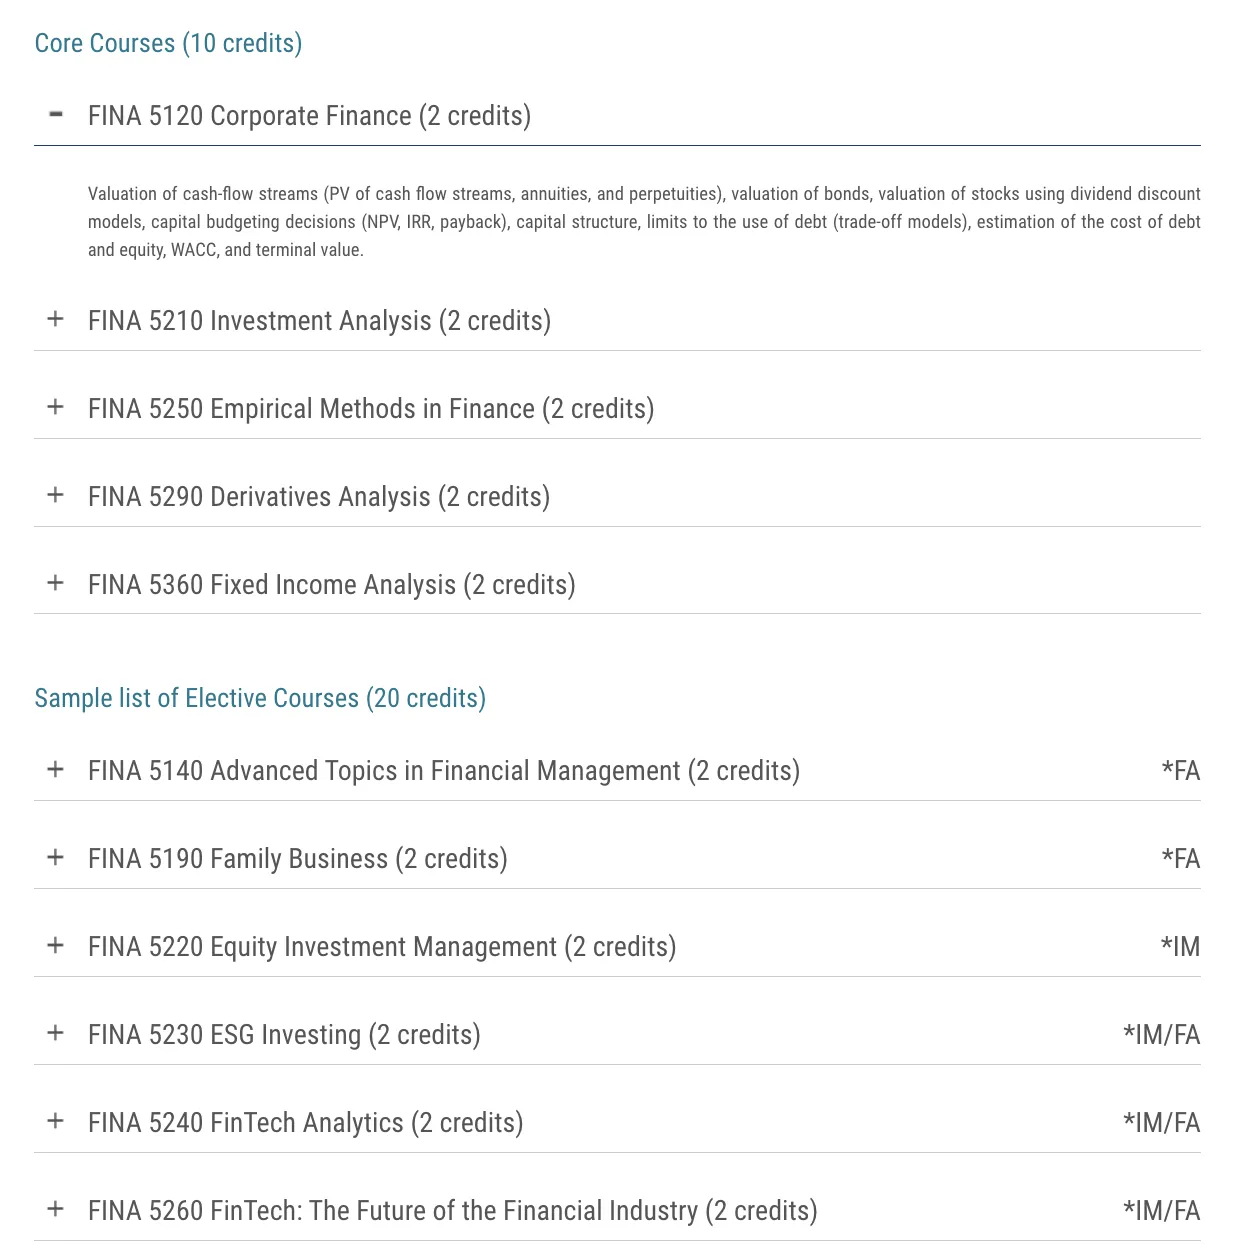Click plus icon beside FINA 5250 Empirical Methods
Viewport: 1240px width, 1254px height.
56,407
